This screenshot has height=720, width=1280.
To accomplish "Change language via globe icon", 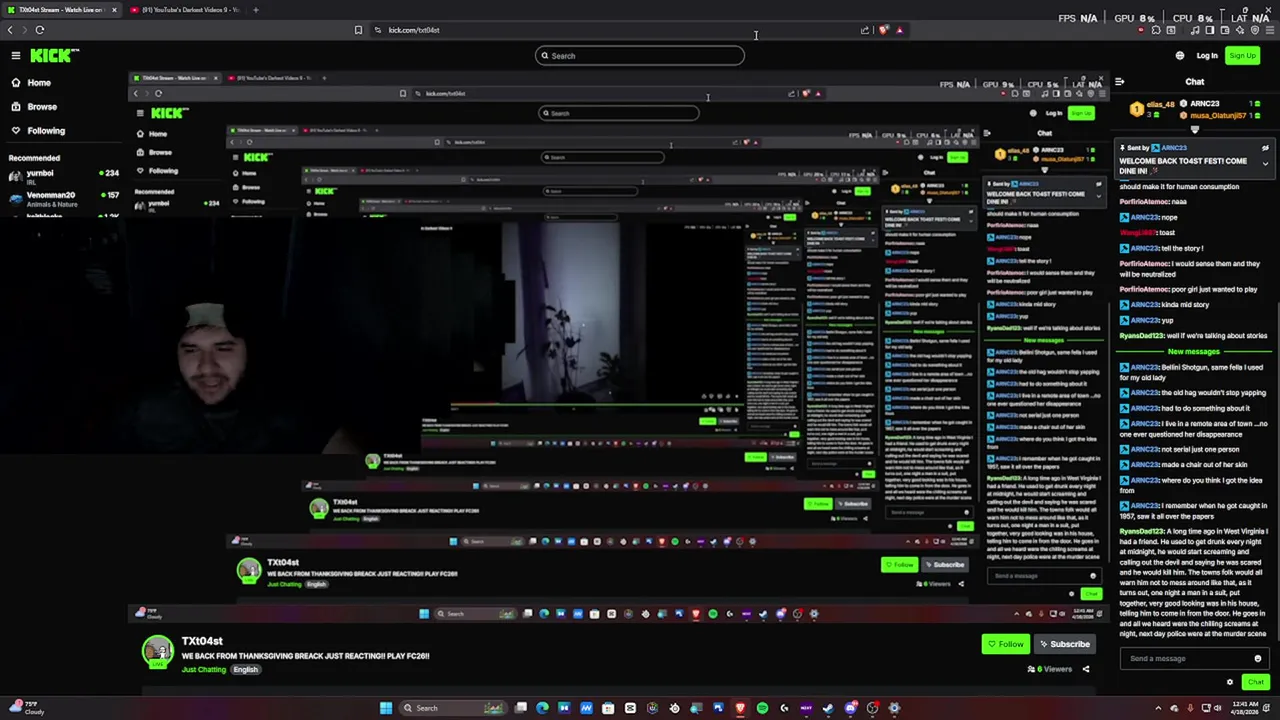I will click(1180, 56).
